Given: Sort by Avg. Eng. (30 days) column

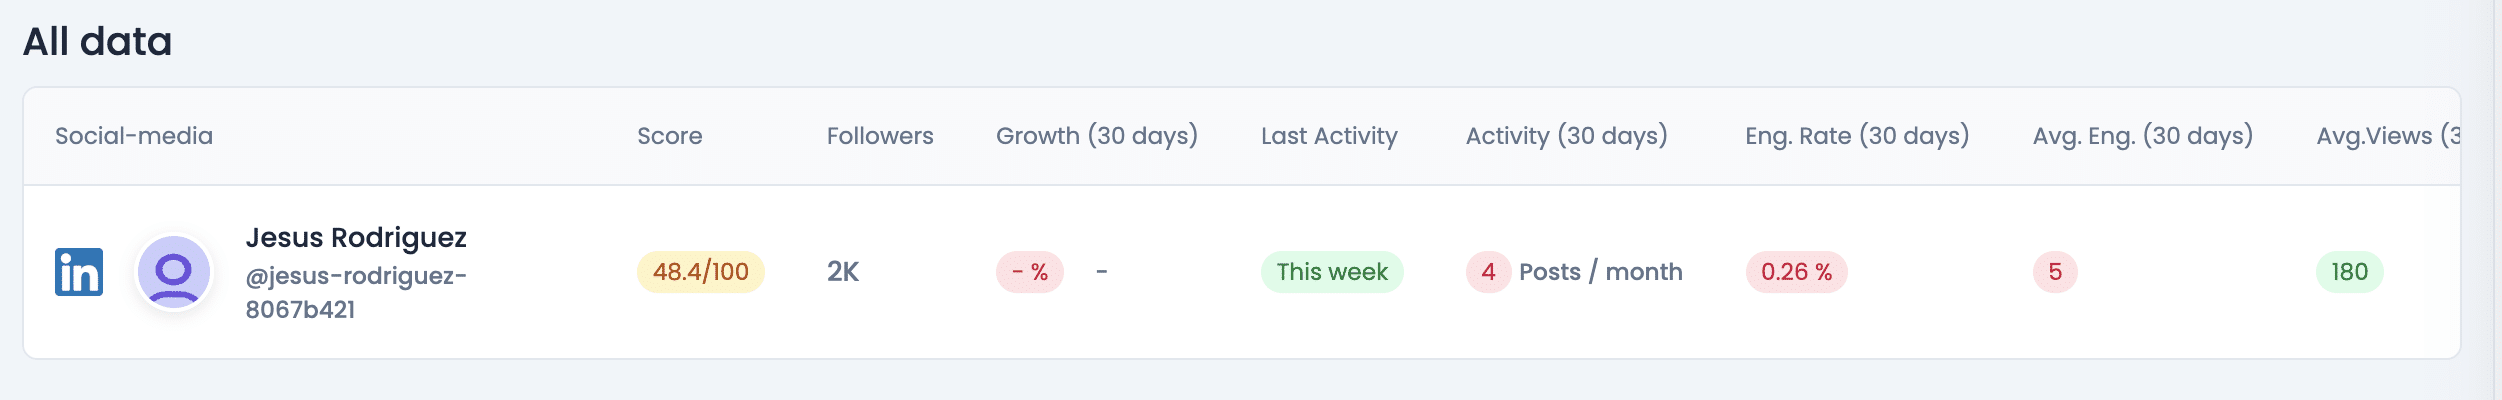Looking at the screenshot, I should click(2142, 136).
